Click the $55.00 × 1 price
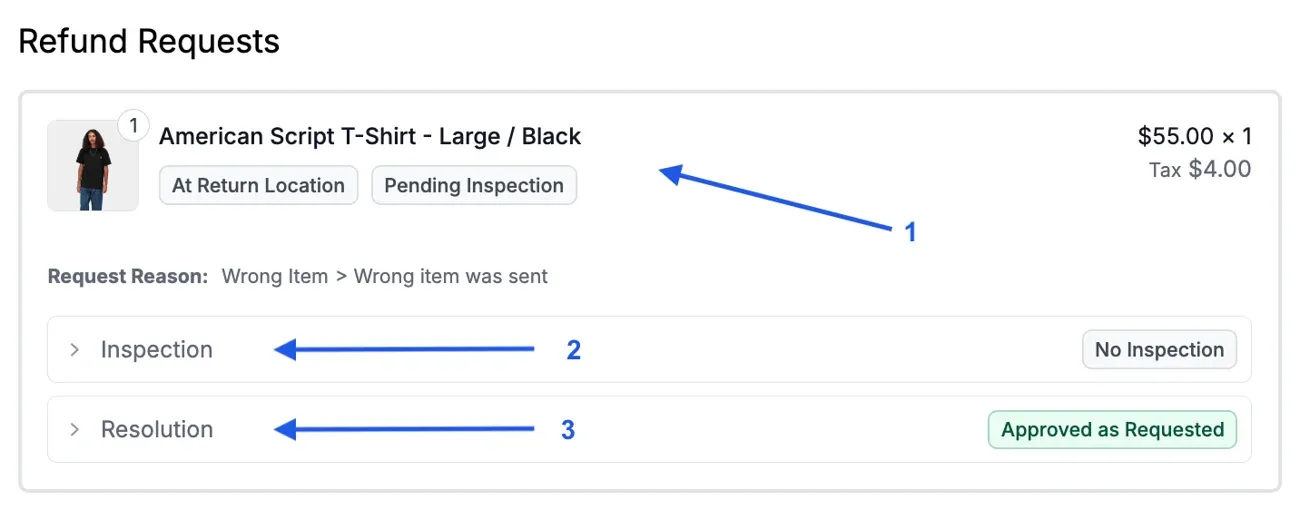1300x519 pixels. point(1194,136)
